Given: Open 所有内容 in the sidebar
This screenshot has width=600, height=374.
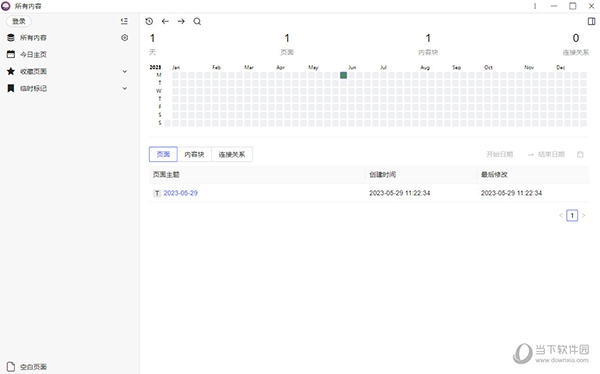Looking at the screenshot, I should (33, 38).
